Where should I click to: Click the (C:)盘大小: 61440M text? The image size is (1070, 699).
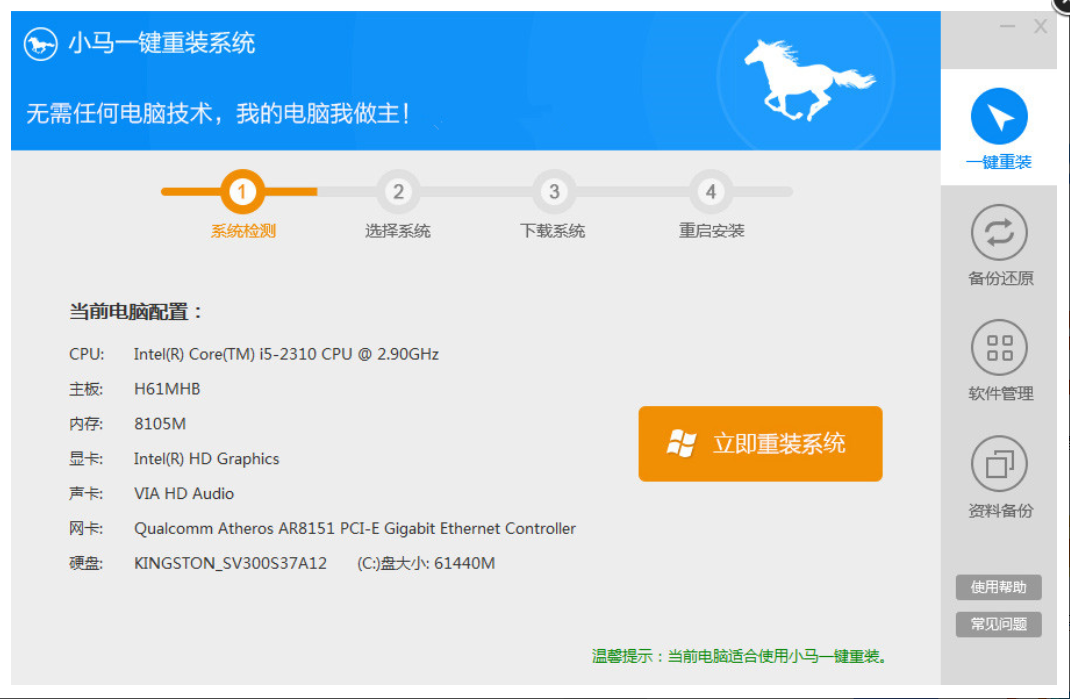point(426,563)
